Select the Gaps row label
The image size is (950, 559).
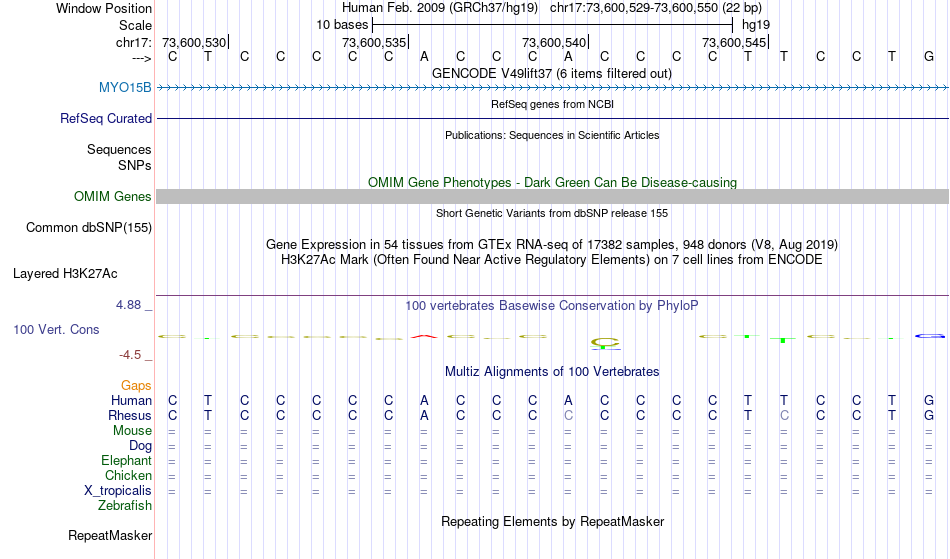click(x=136, y=386)
